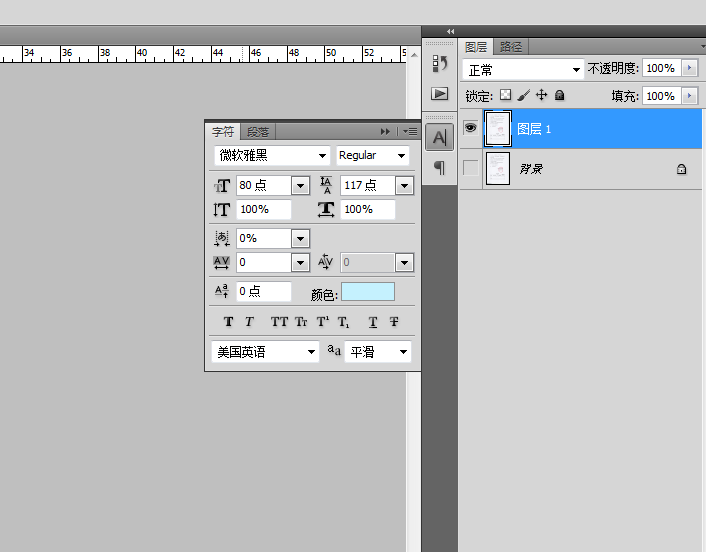Click the light blue text color swatch
The width and height of the screenshot is (706, 552).
click(x=368, y=291)
